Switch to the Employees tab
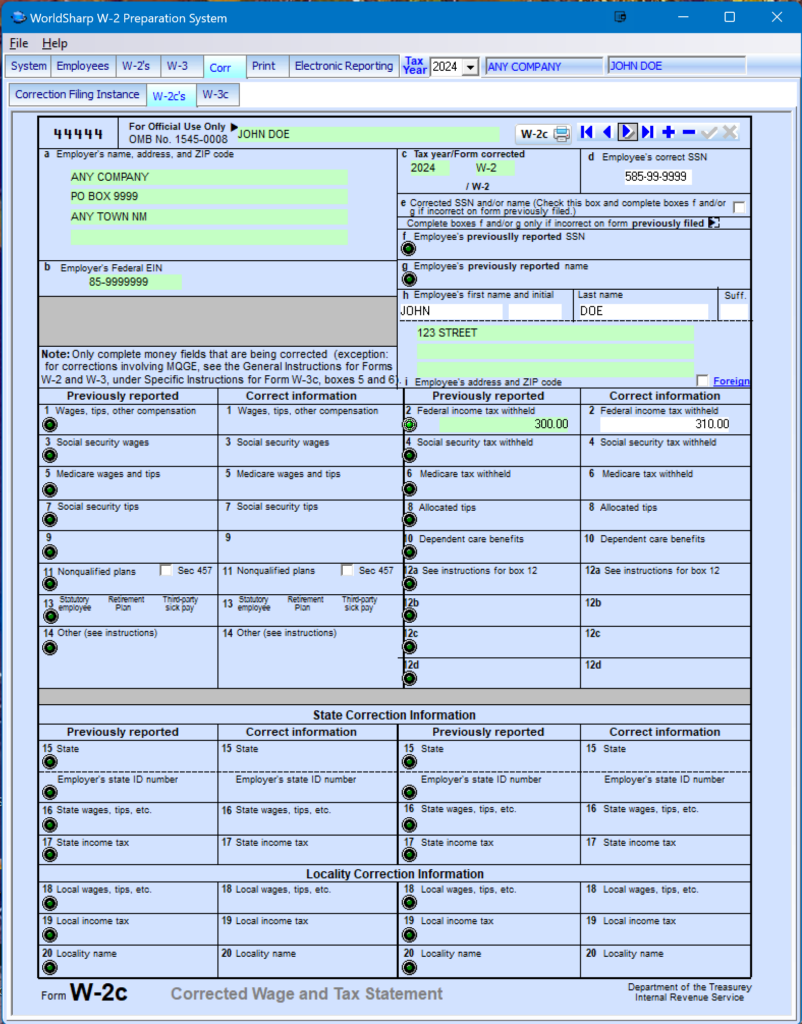The height and width of the screenshot is (1024, 802). [82, 66]
